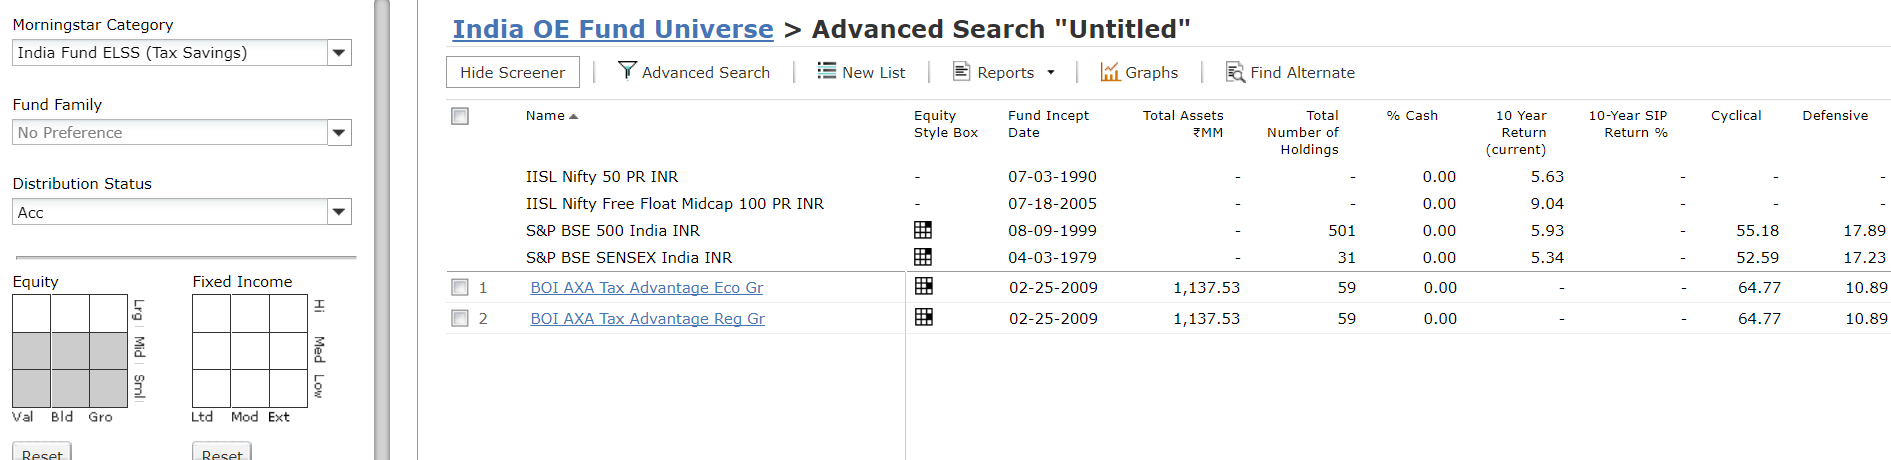Select S&P BSE SENSEX India INR row name
1891x460 pixels.
pyautogui.click(x=629, y=257)
